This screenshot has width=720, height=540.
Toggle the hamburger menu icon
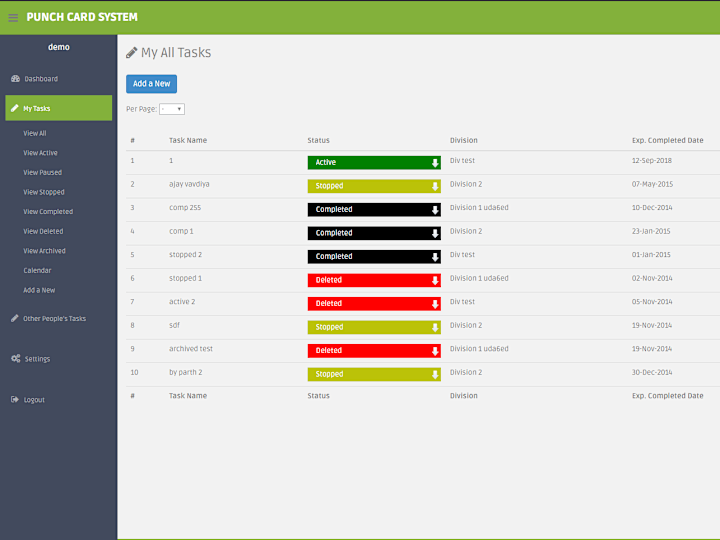(13, 17)
